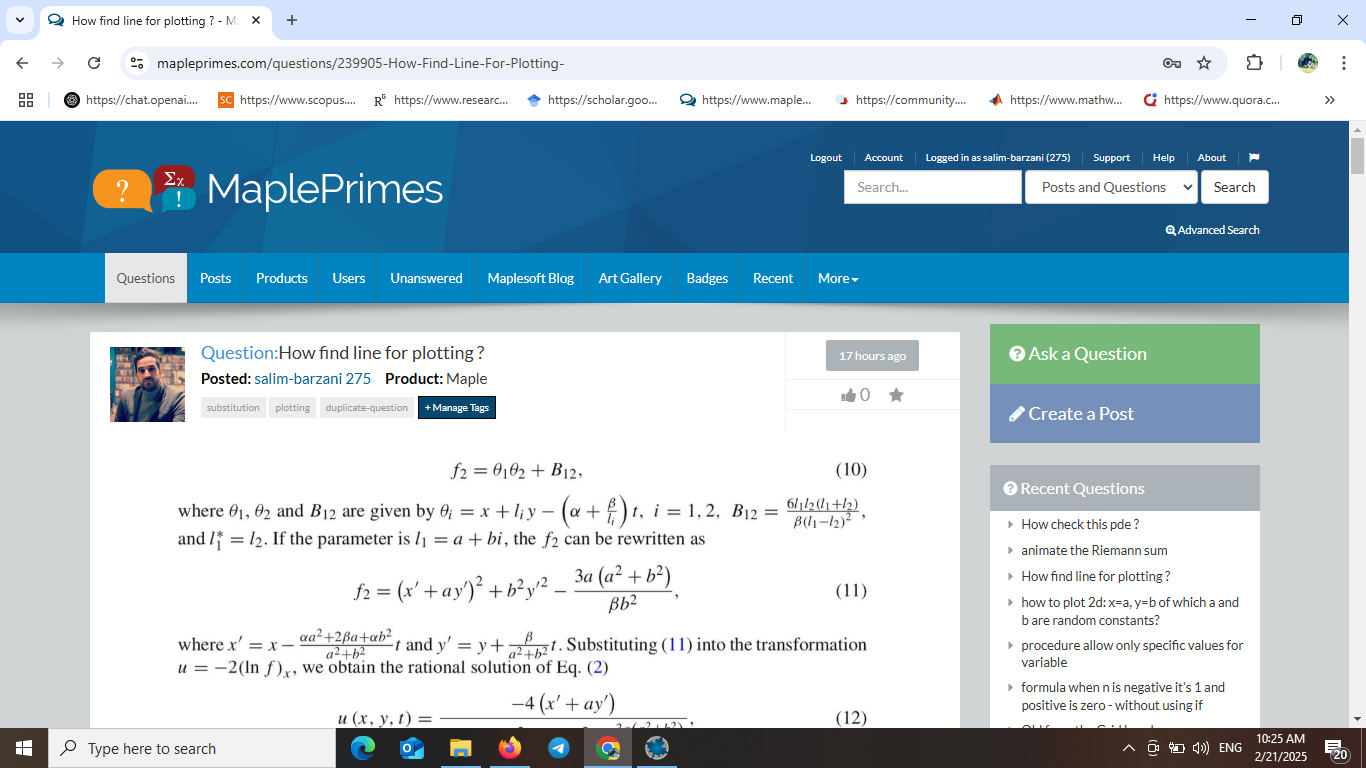The width and height of the screenshot is (1366, 768).
Task: Open Advanced Search link
Action: coord(1212,230)
